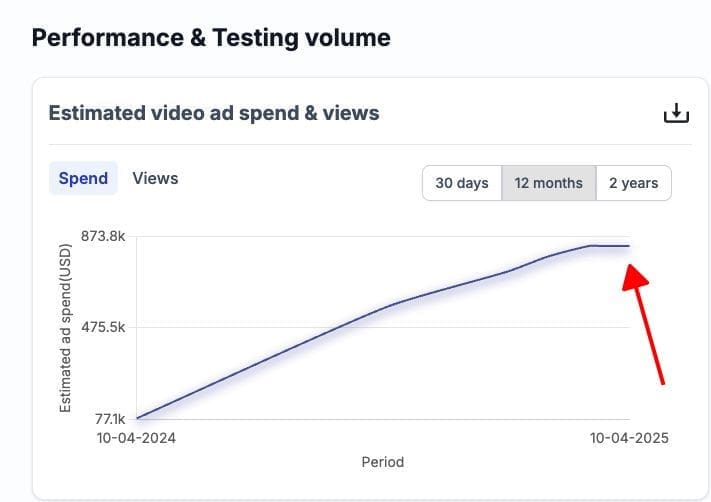Switch to the Views tab
The height and width of the screenshot is (502, 711).
pos(155,178)
